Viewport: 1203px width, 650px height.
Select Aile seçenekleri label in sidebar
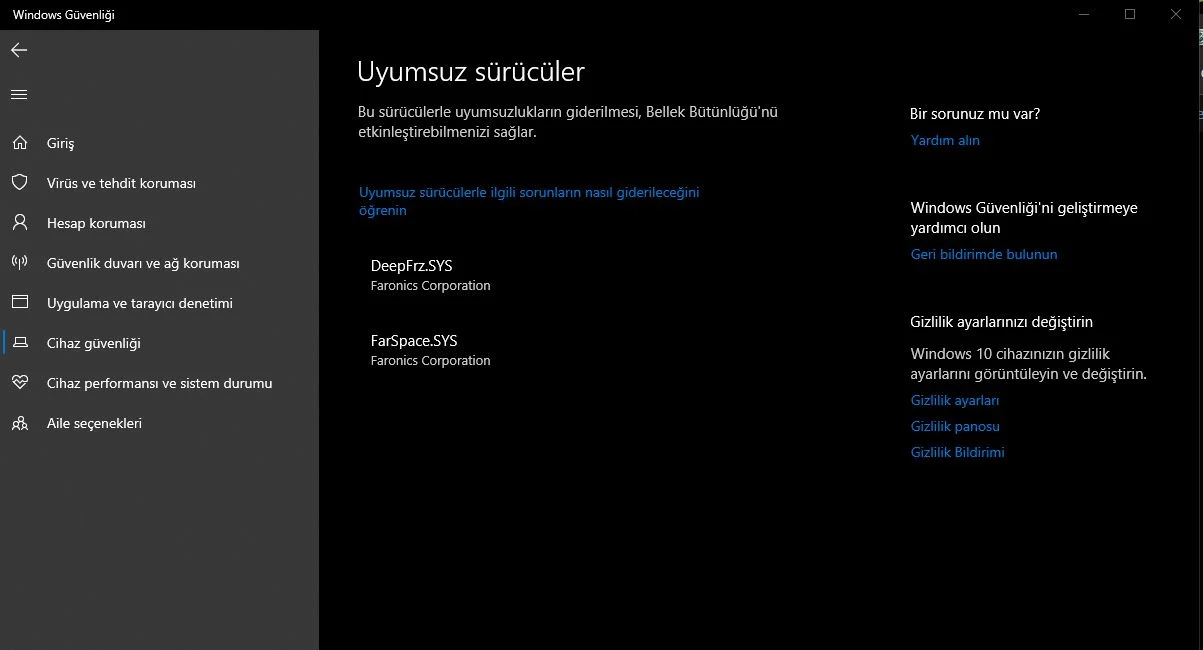coord(94,423)
